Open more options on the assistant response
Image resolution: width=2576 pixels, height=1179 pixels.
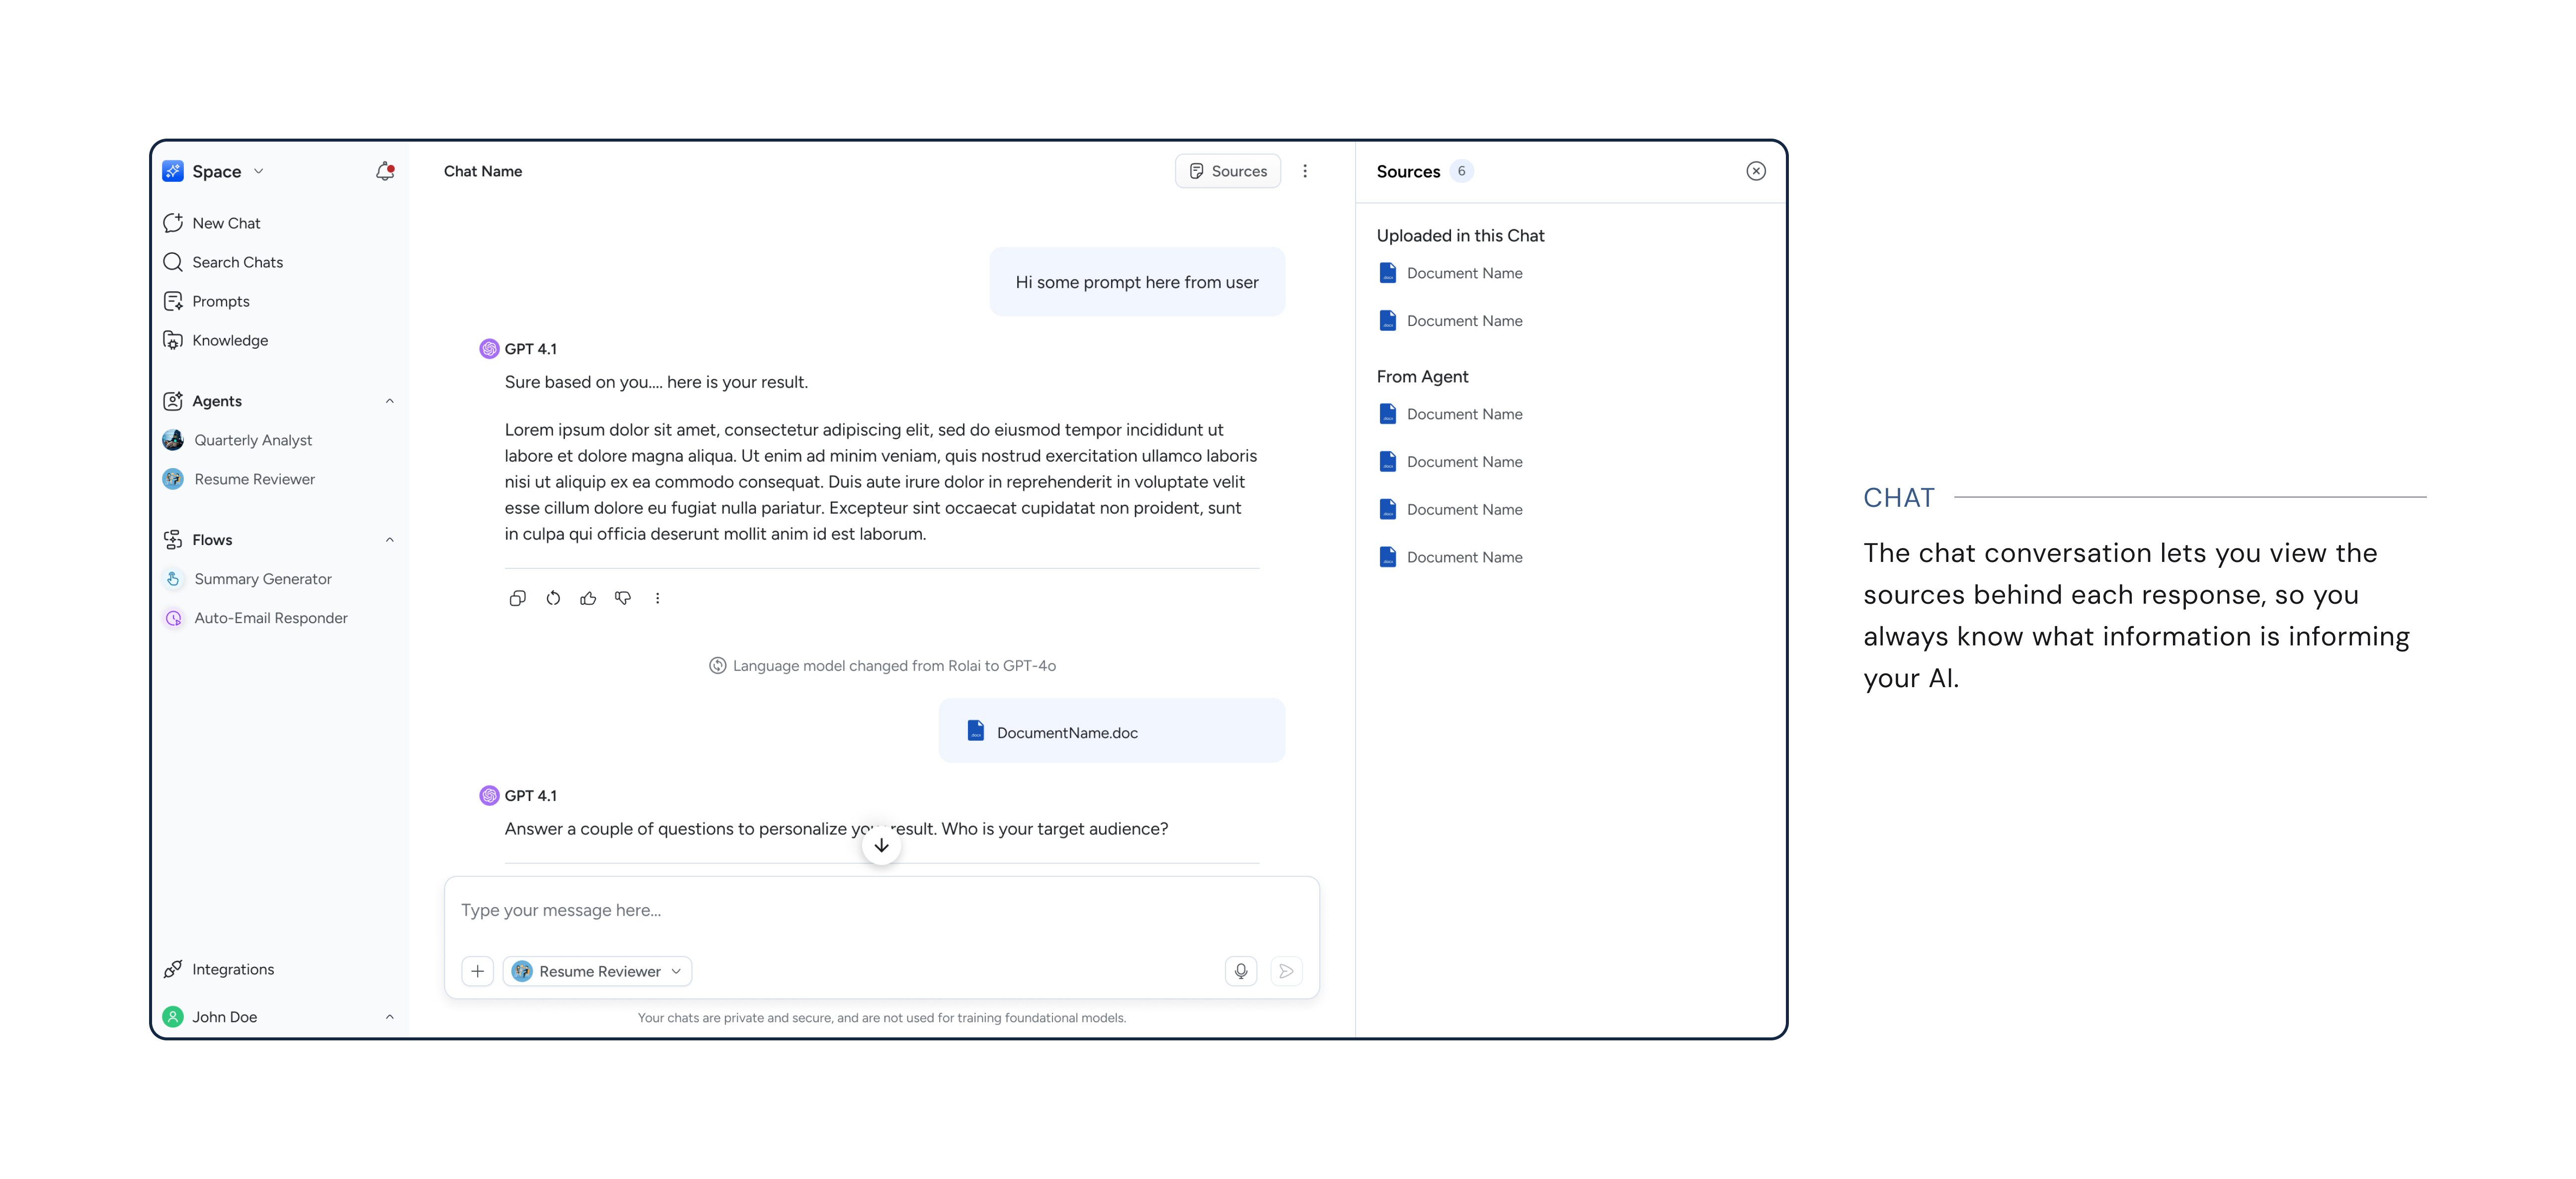[658, 597]
